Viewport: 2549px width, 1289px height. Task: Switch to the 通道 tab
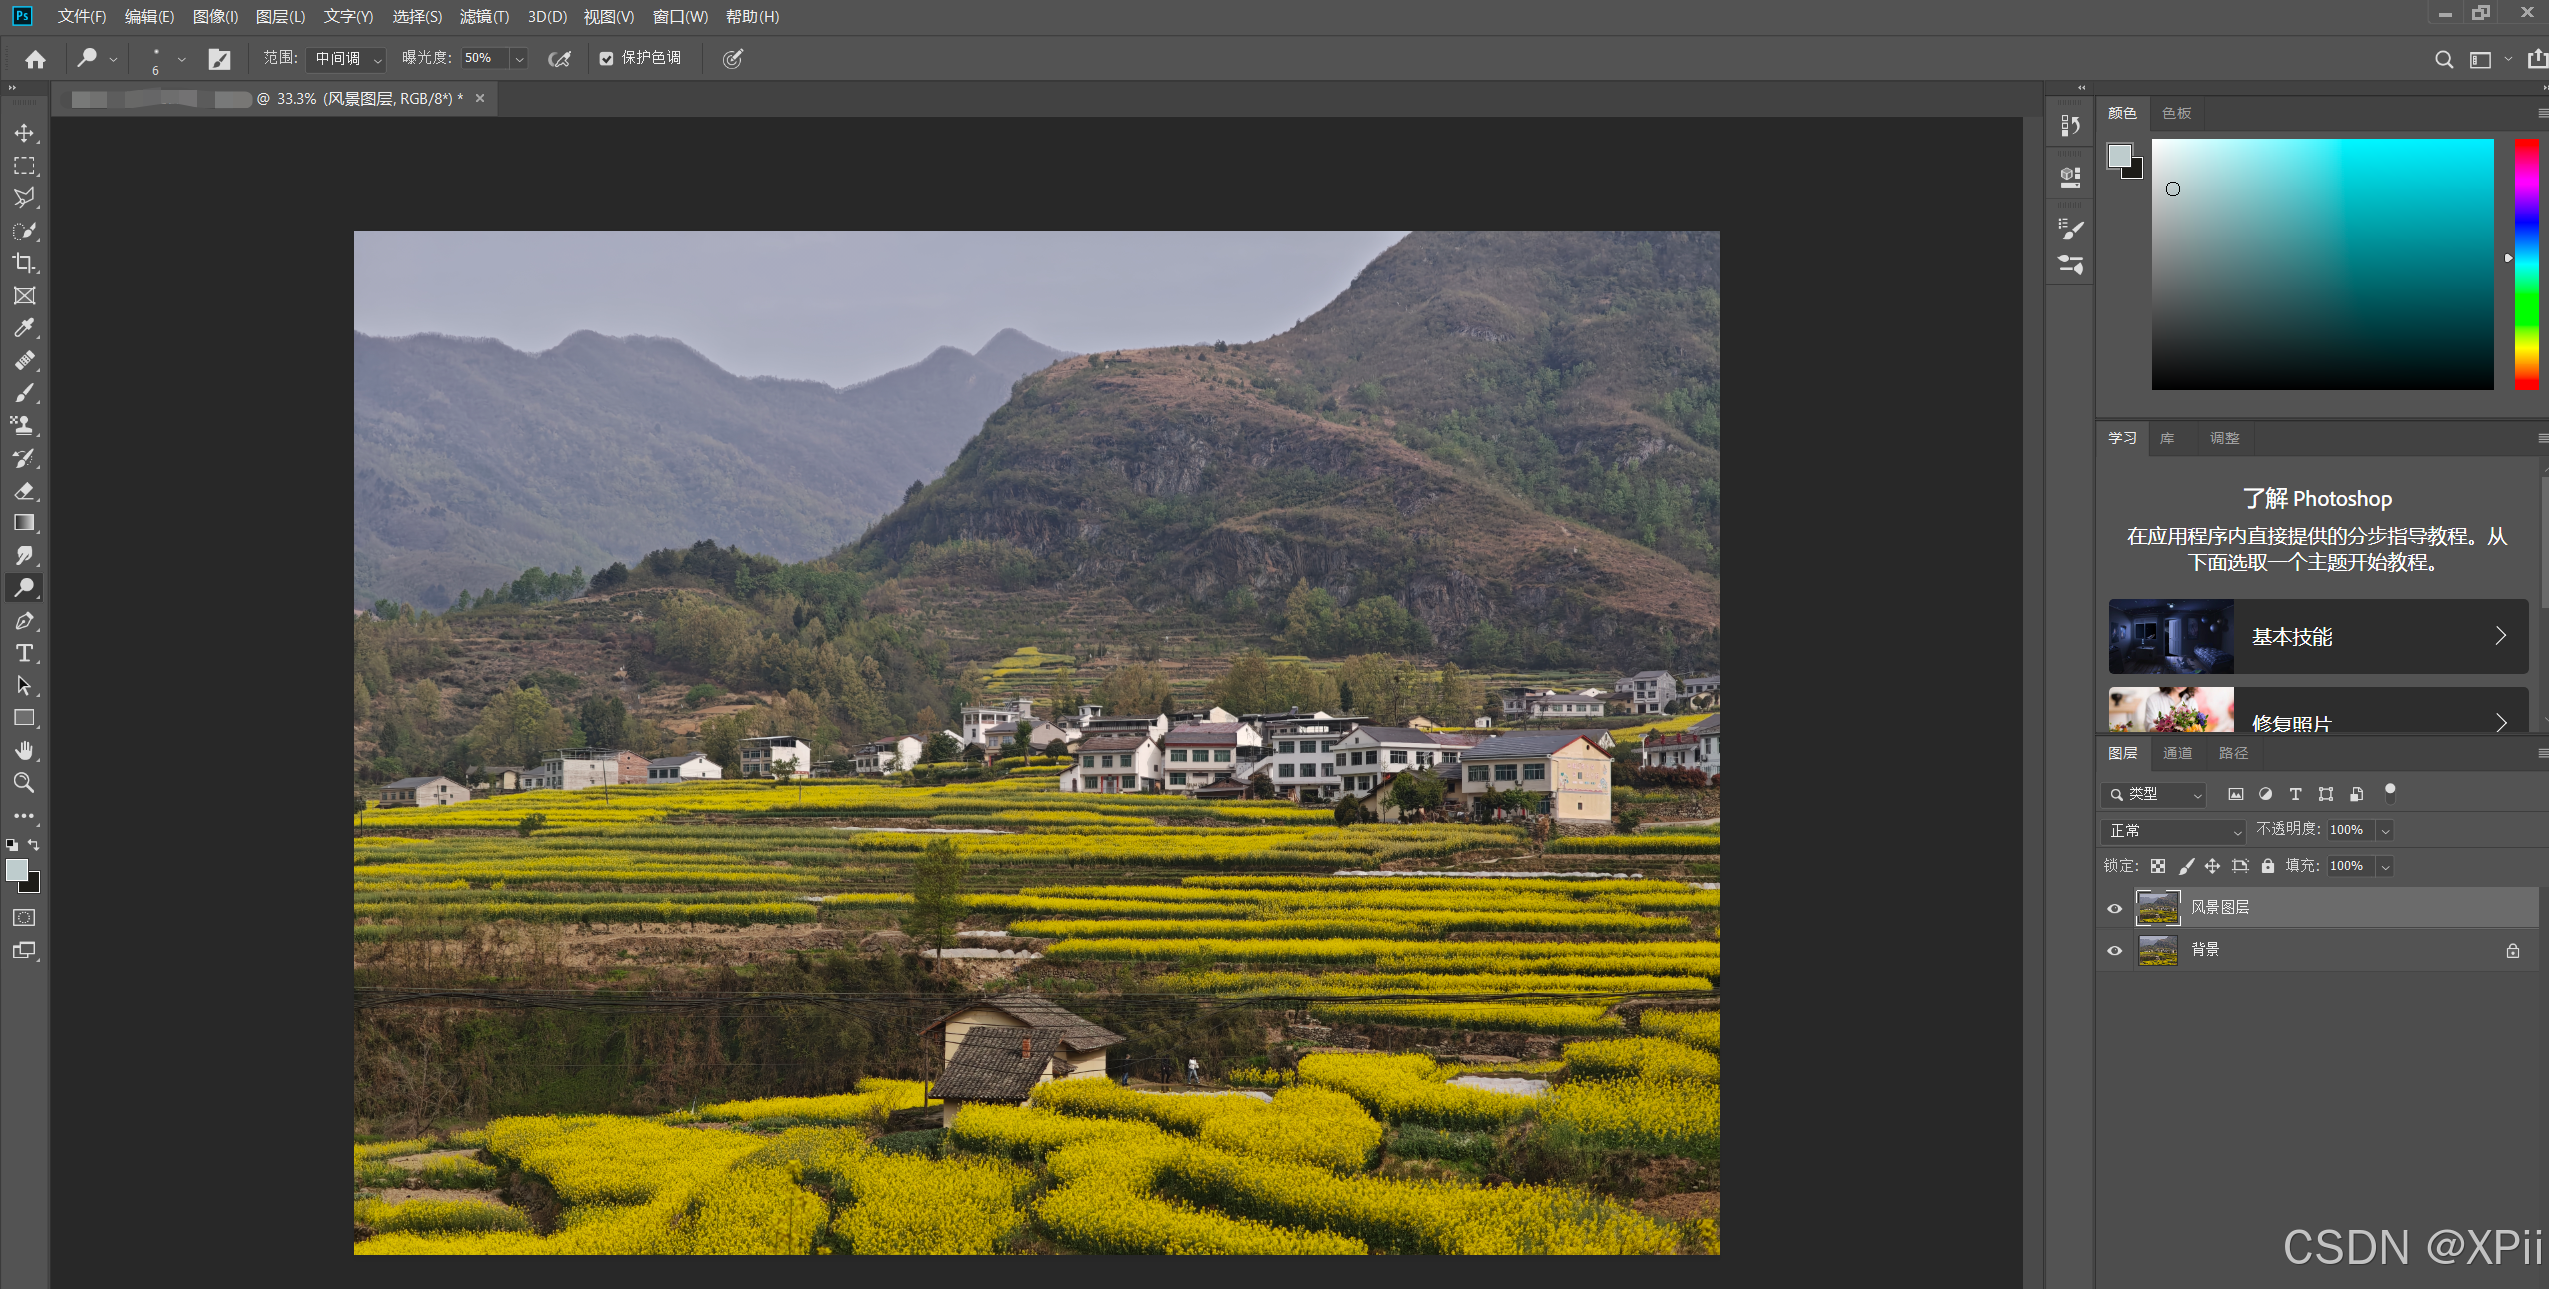(x=2177, y=753)
